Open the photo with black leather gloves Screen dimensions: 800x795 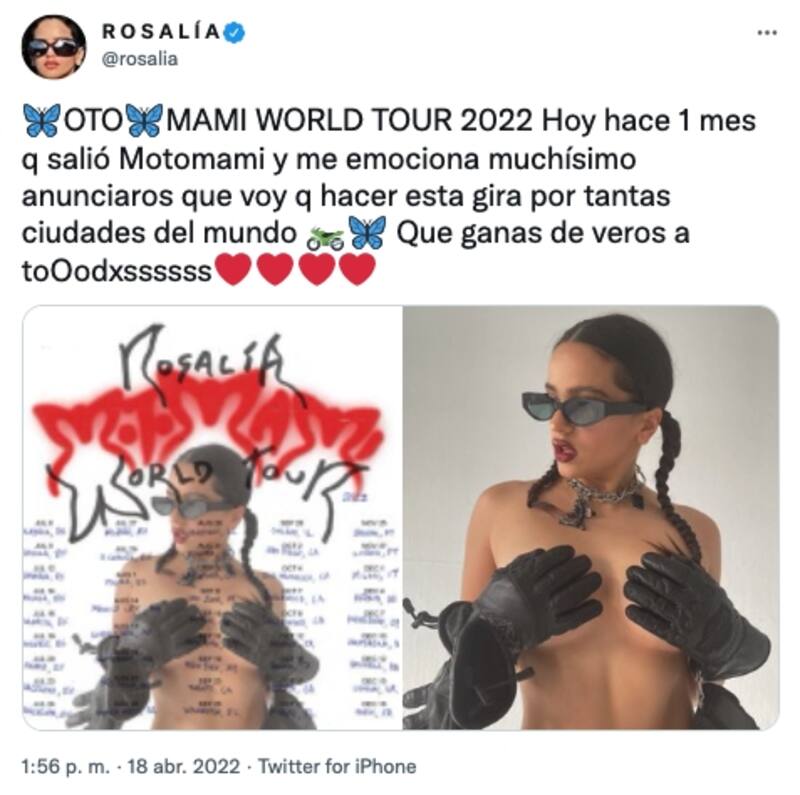pos(591,517)
